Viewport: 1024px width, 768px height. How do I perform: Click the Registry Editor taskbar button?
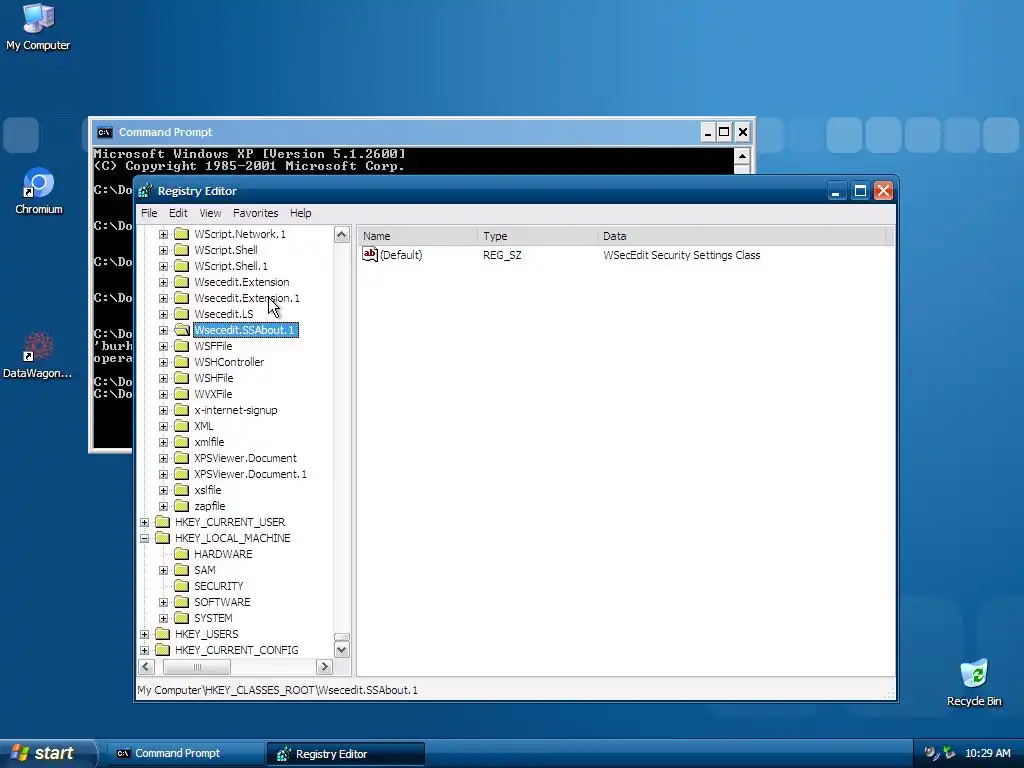tap(345, 754)
